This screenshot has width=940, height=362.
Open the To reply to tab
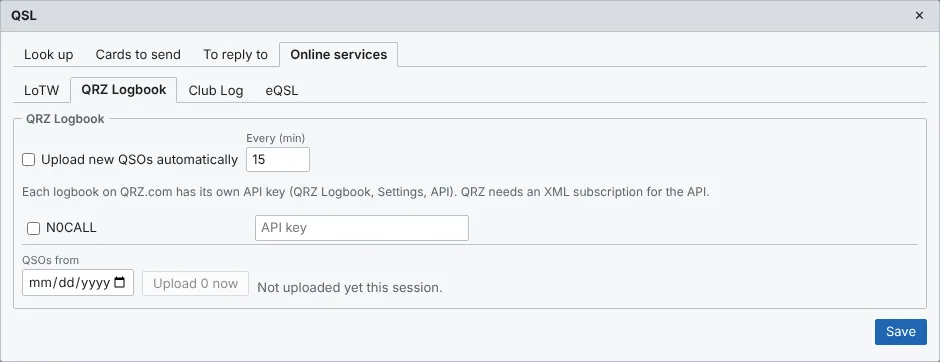[235, 55]
